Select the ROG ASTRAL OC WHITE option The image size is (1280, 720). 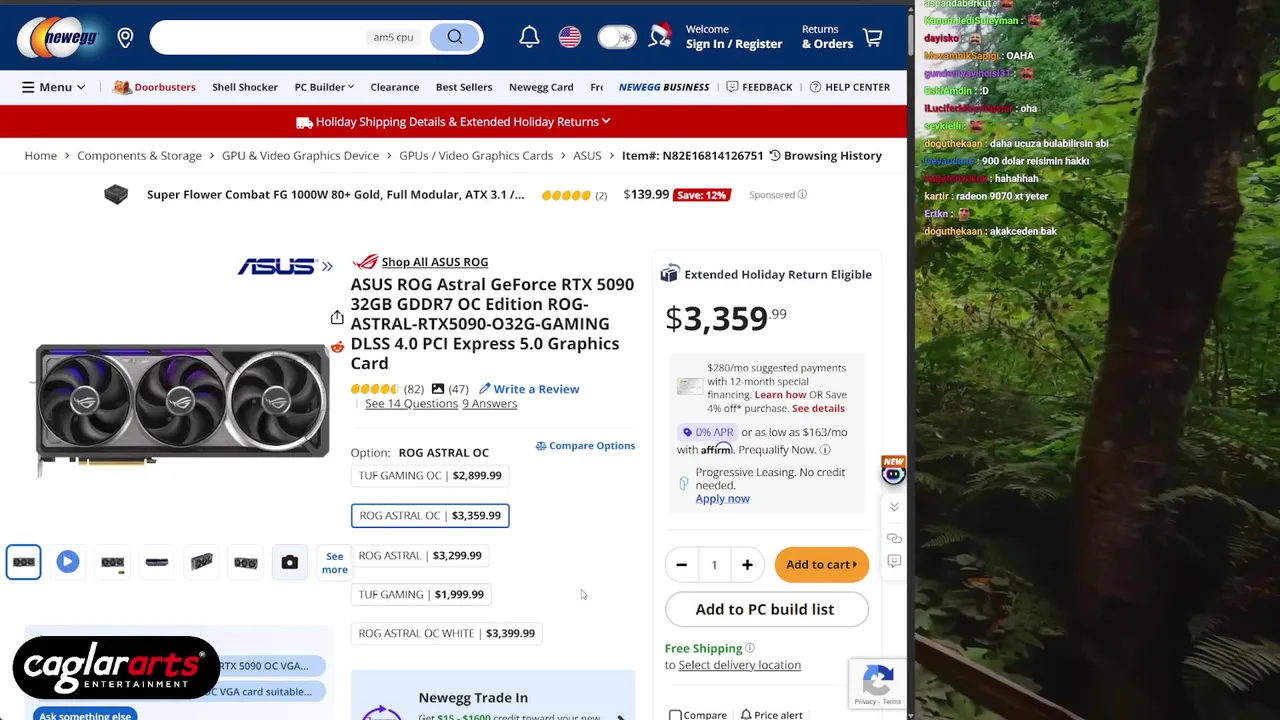point(447,633)
